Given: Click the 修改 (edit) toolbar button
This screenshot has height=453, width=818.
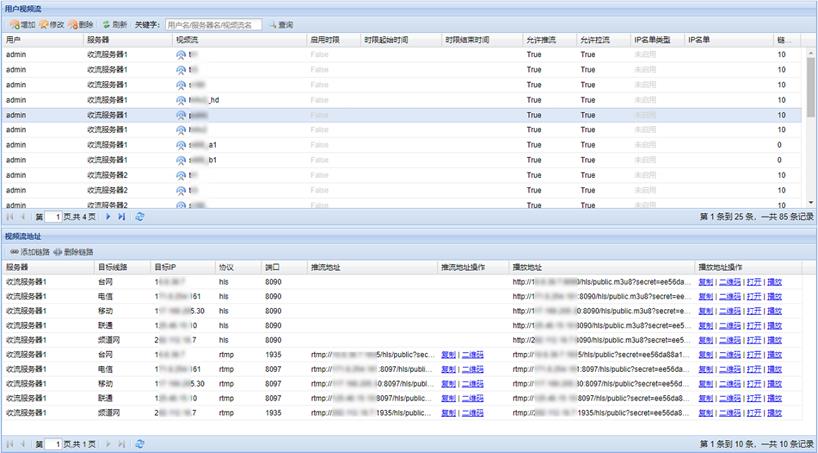Looking at the screenshot, I should (x=51, y=25).
